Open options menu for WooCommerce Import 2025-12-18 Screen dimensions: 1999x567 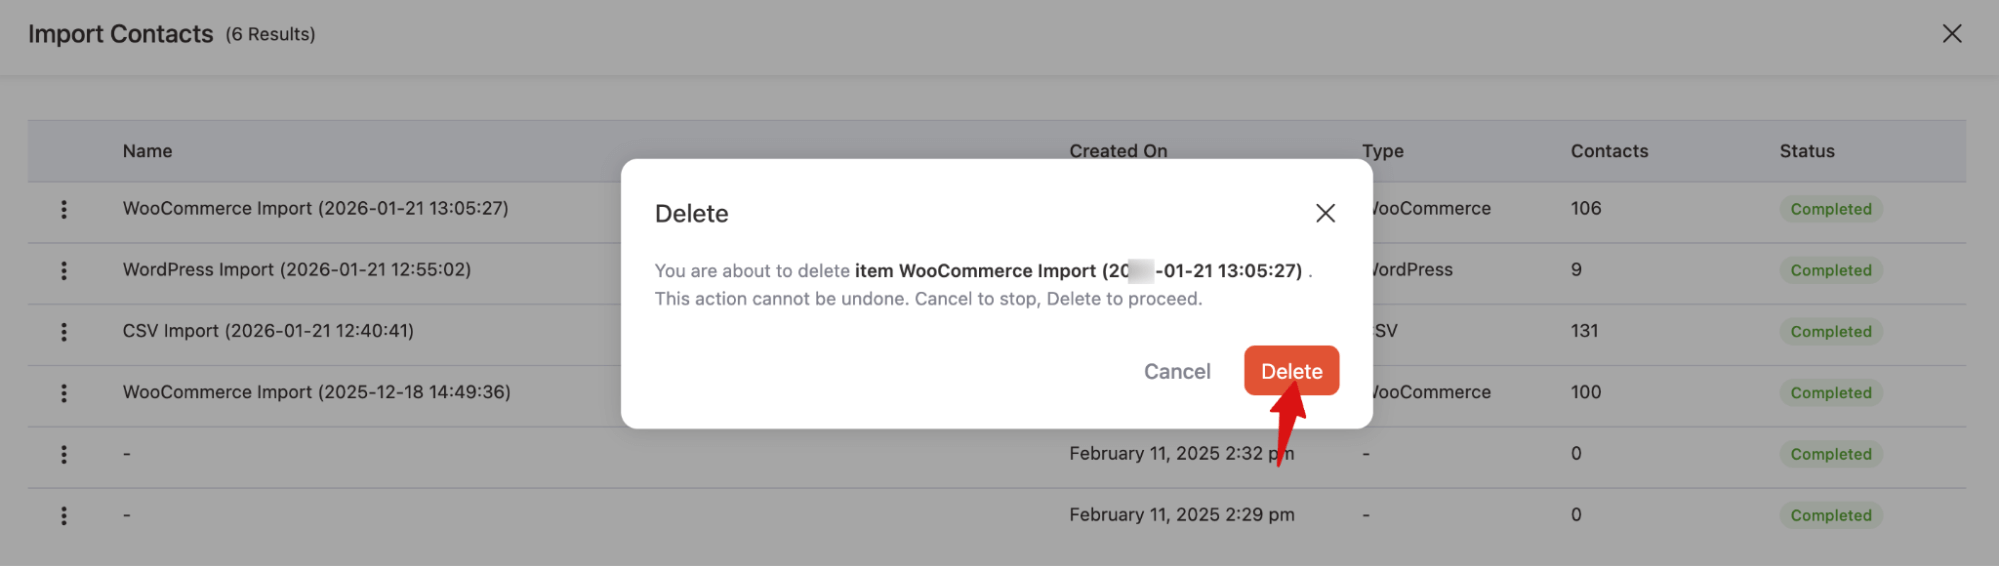click(64, 393)
